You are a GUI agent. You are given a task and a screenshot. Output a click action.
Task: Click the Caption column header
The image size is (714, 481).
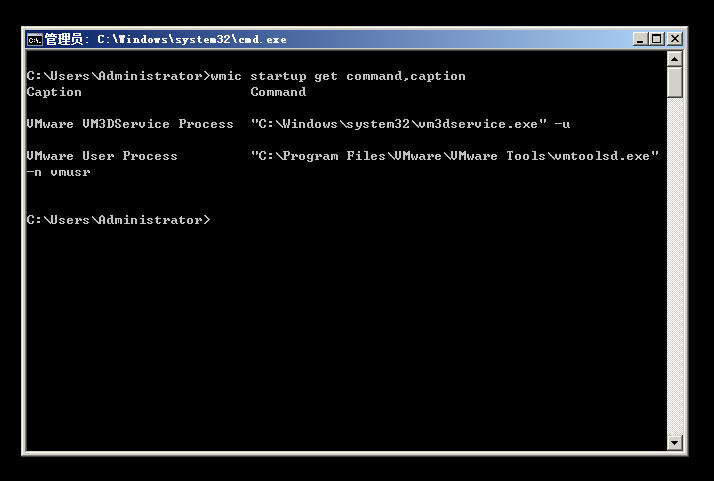(x=54, y=92)
